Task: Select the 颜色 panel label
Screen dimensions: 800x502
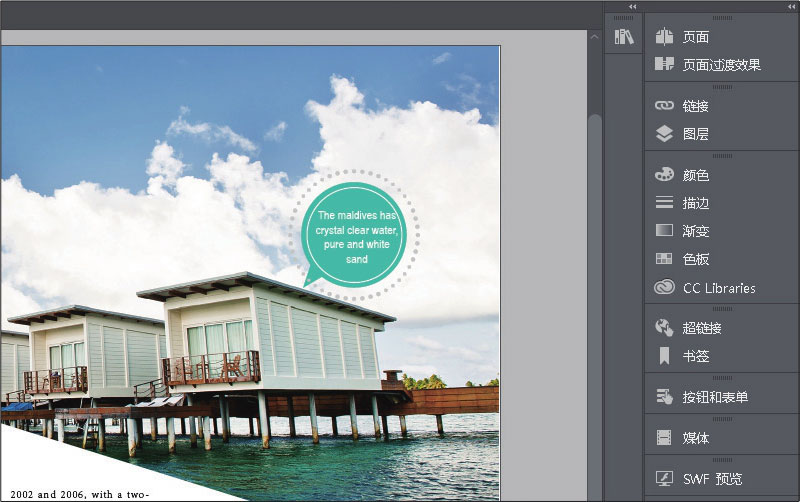Action: tap(695, 175)
